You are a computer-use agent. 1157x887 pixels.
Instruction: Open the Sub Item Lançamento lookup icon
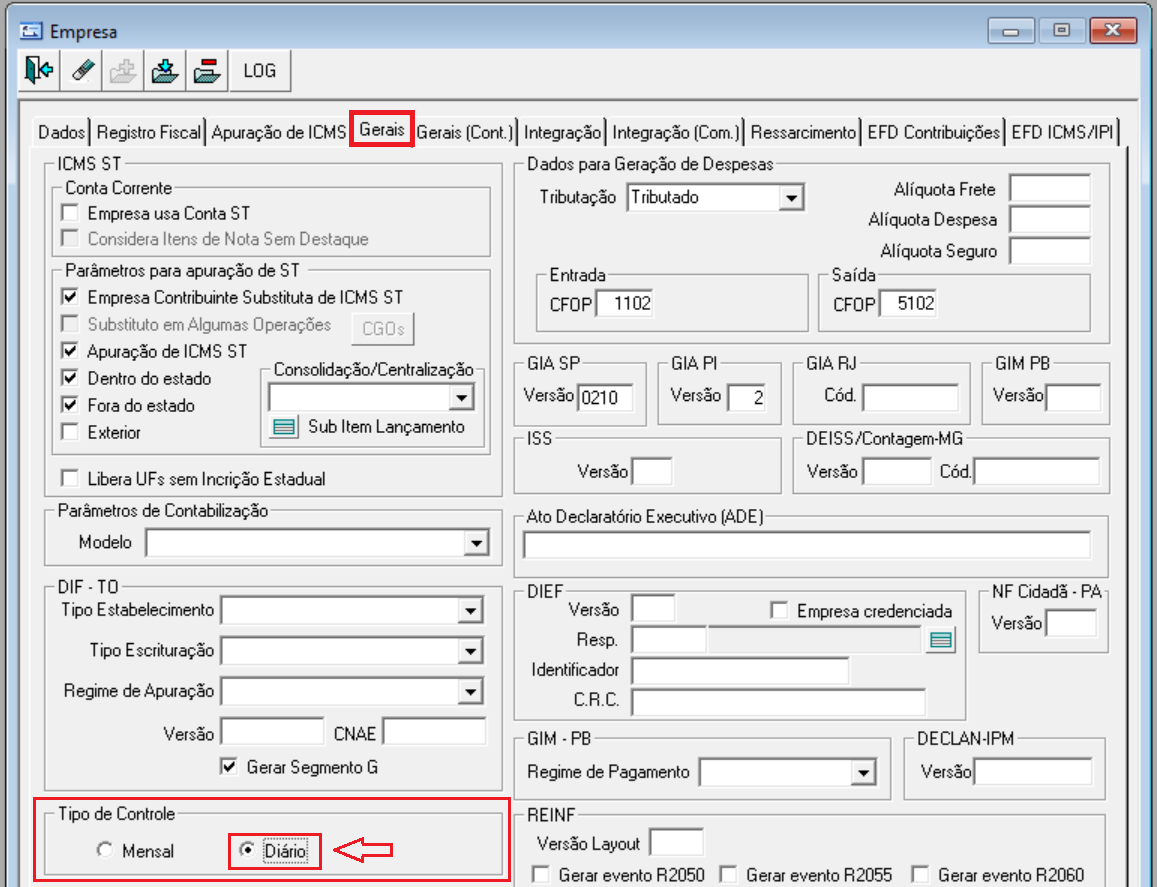(284, 427)
